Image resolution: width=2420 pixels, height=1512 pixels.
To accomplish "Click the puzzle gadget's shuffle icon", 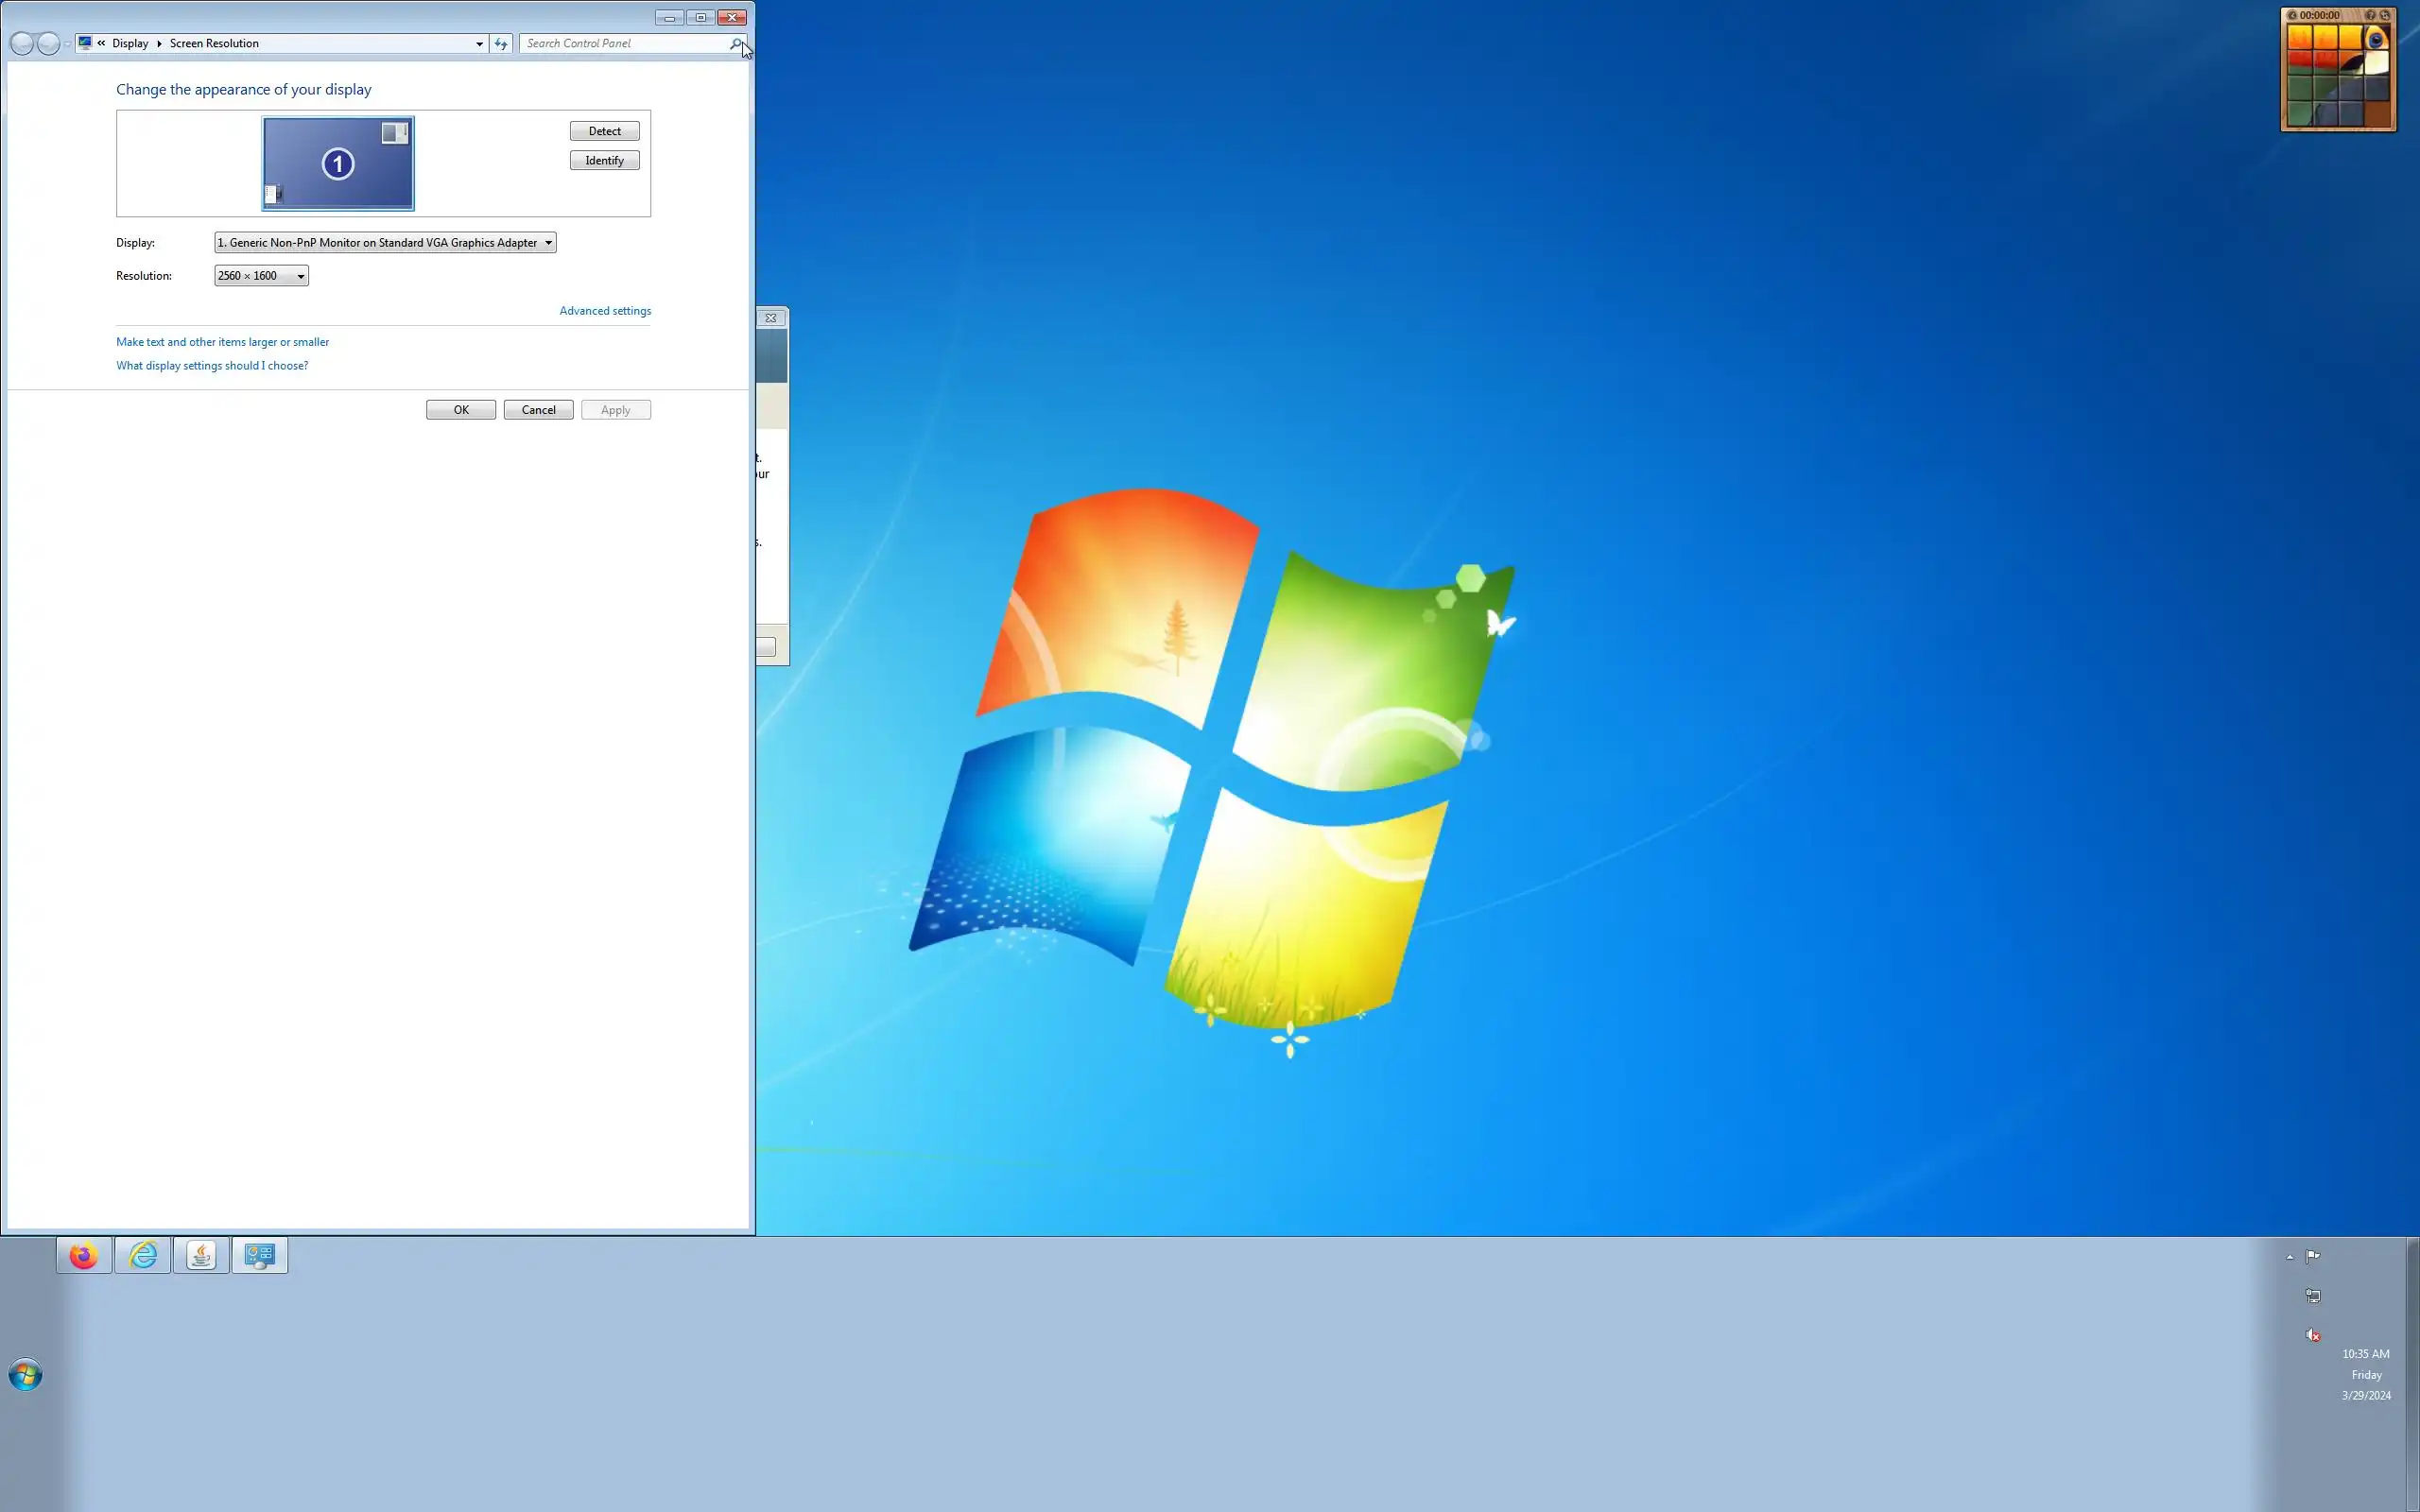I will click(2385, 16).
